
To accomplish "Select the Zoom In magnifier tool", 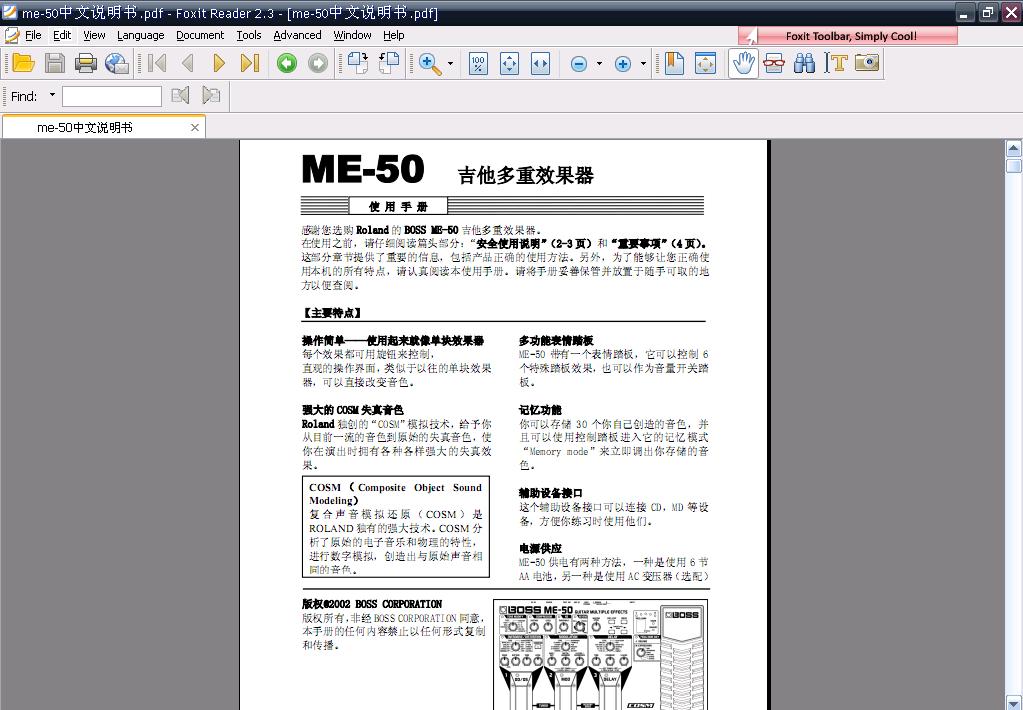I will point(429,63).
